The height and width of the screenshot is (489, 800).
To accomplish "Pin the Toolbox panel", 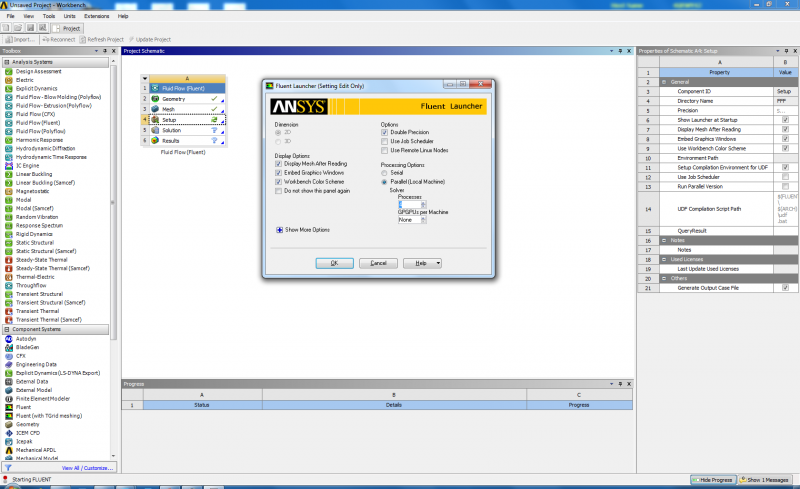I will (105, 51).
